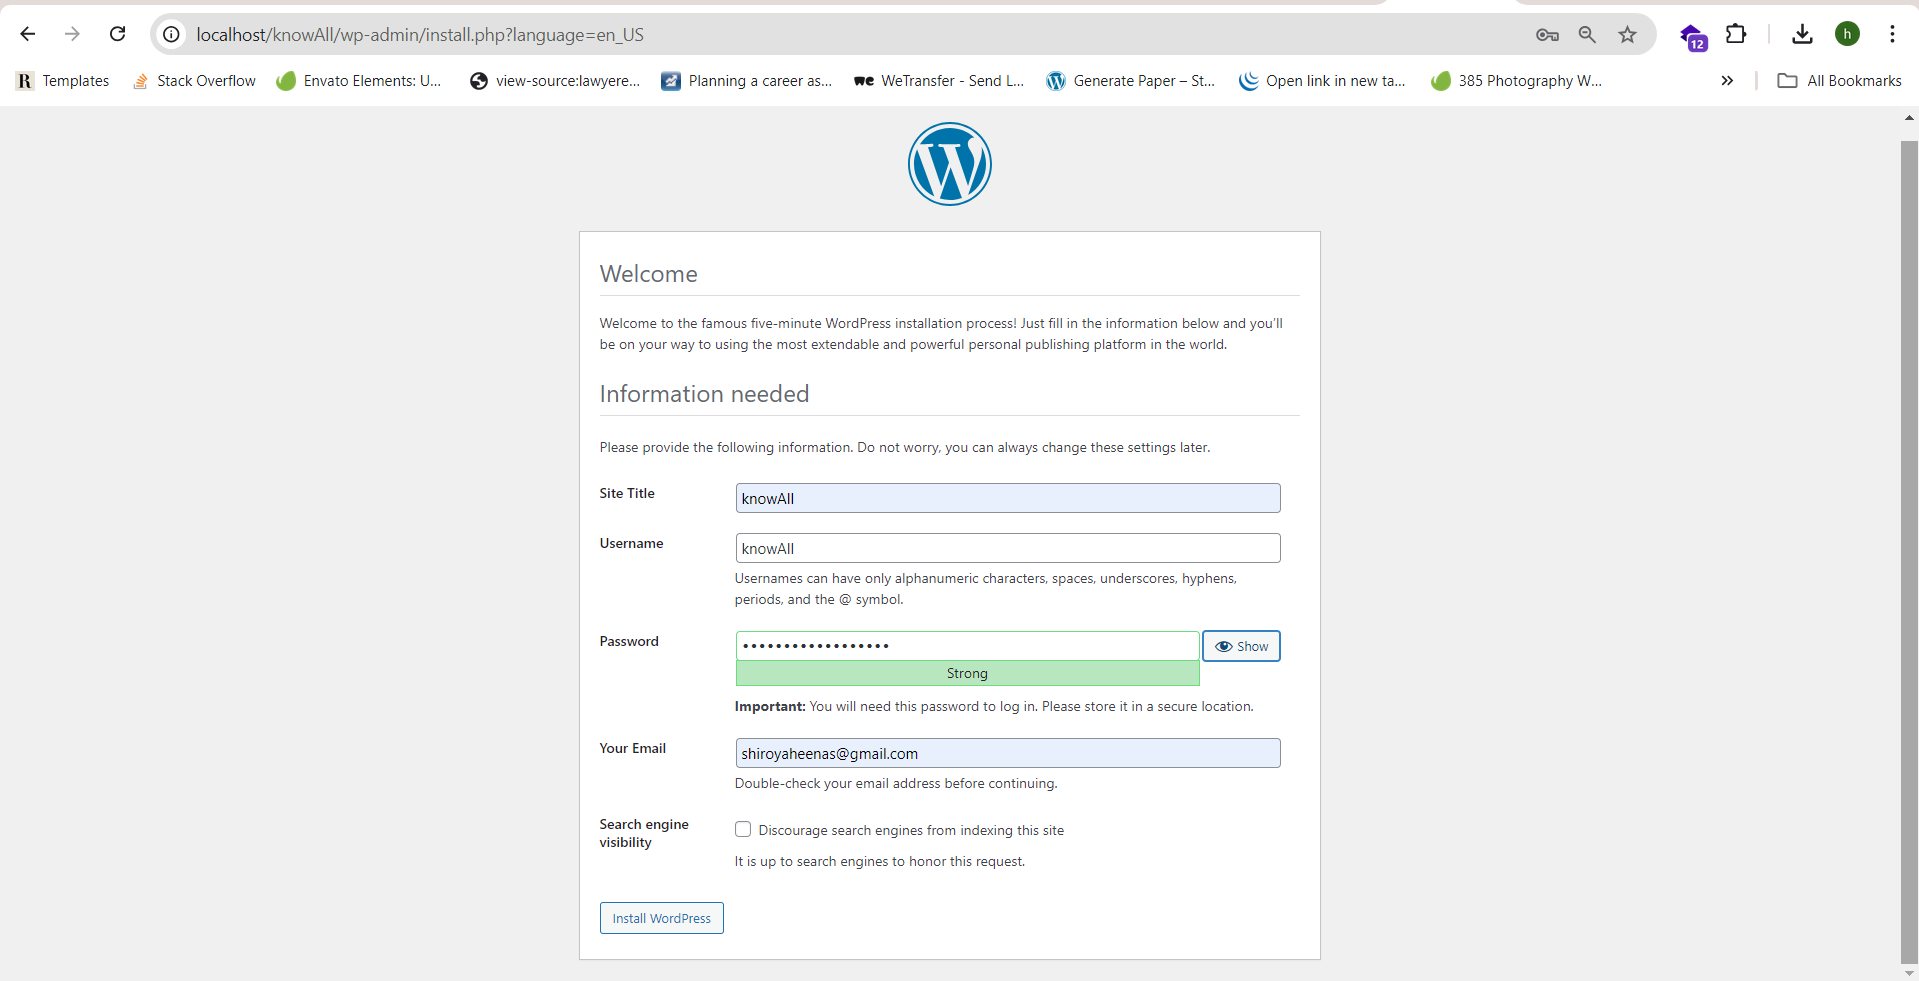Toggle the bookmark star for this page
The width and height of the screenshot is (1919, 981).
point(1626,34)
